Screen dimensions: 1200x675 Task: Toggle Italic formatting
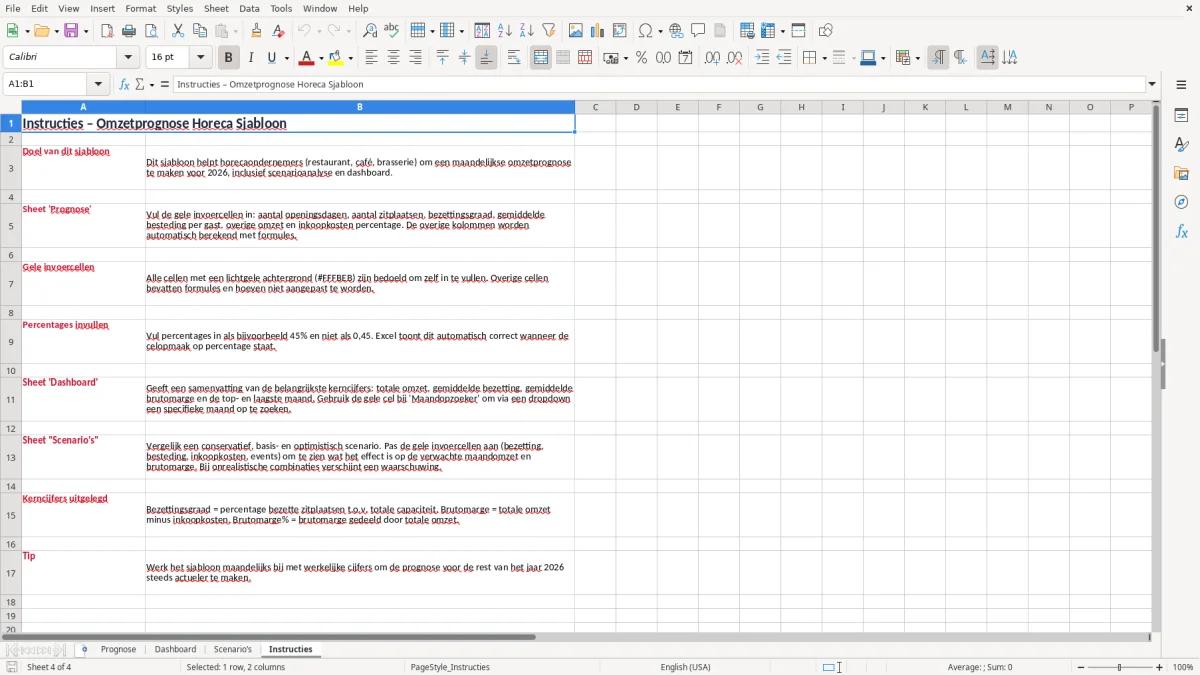pos(251,58)
